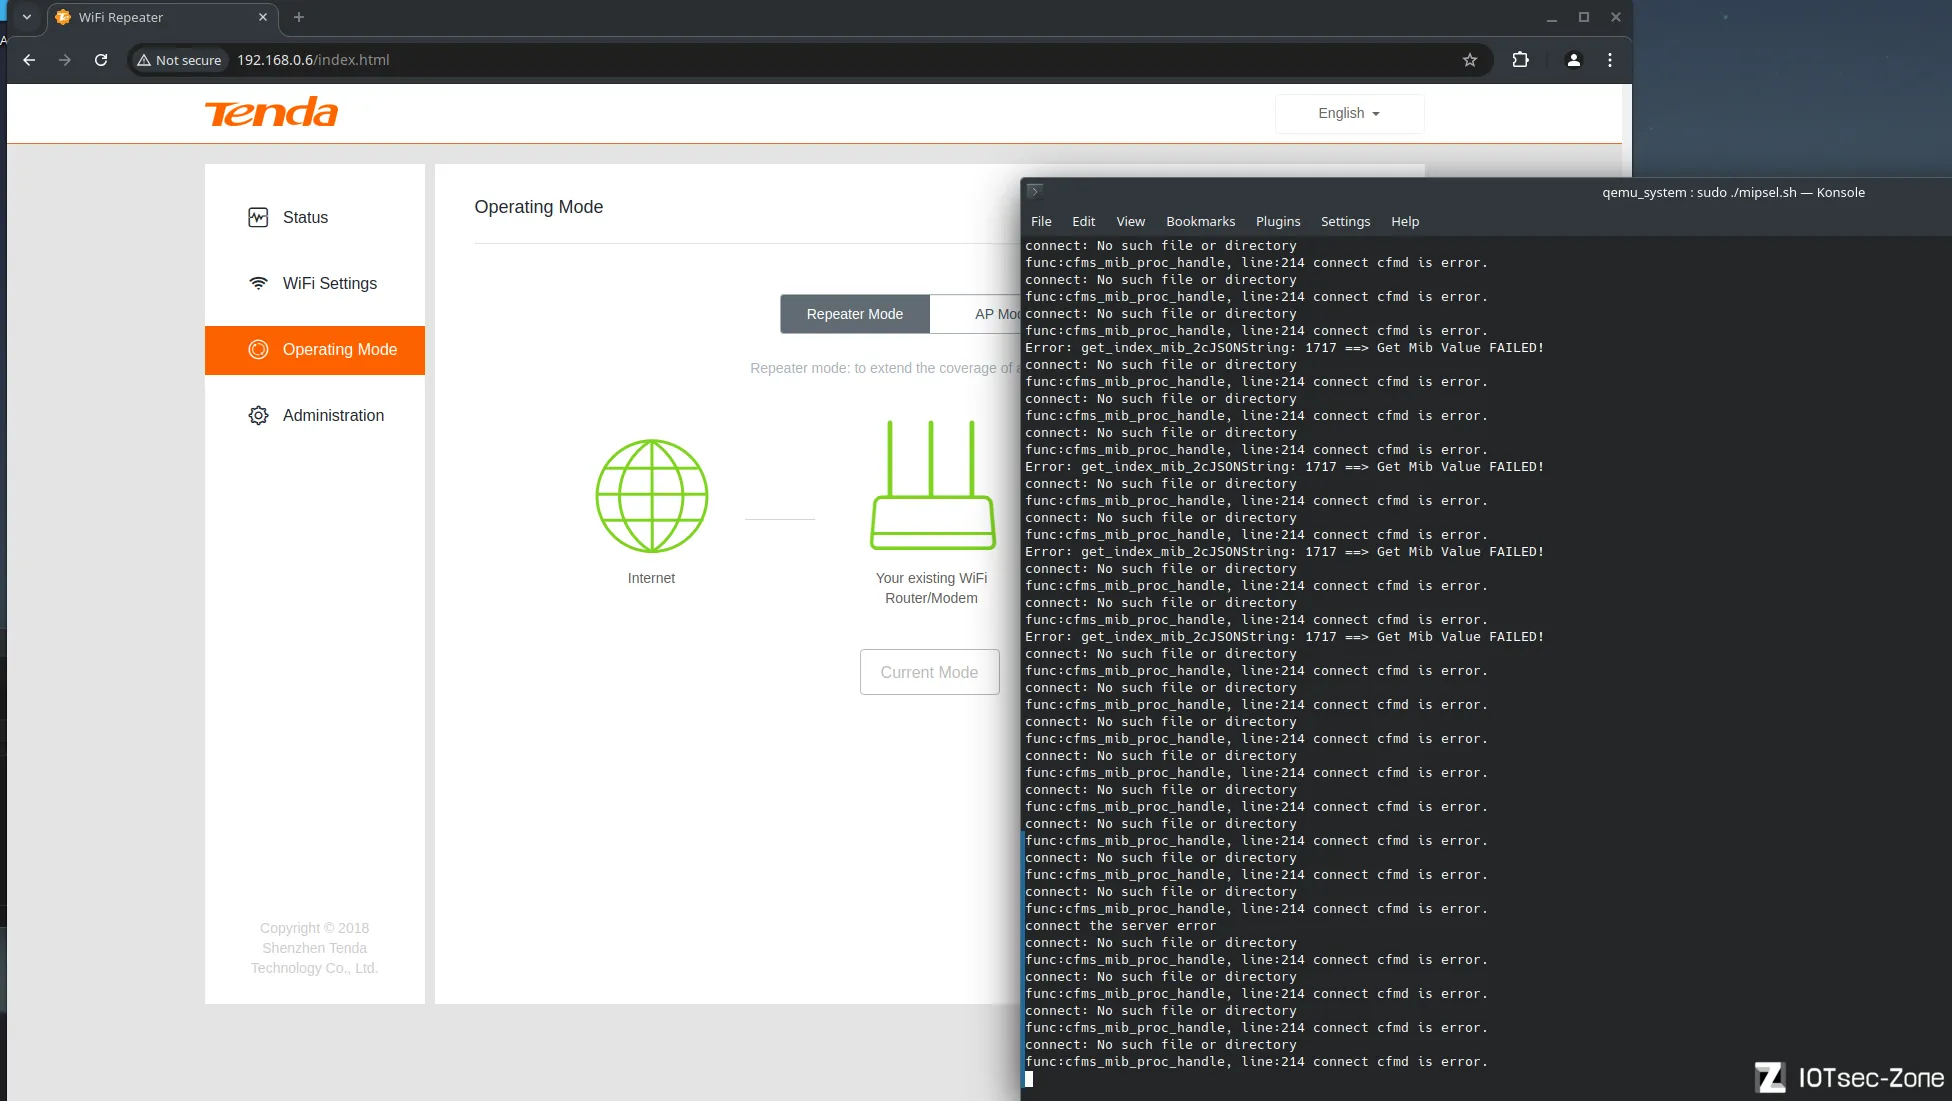
Task: Click the browser address bar URL
Action: (x=313, y=60)
